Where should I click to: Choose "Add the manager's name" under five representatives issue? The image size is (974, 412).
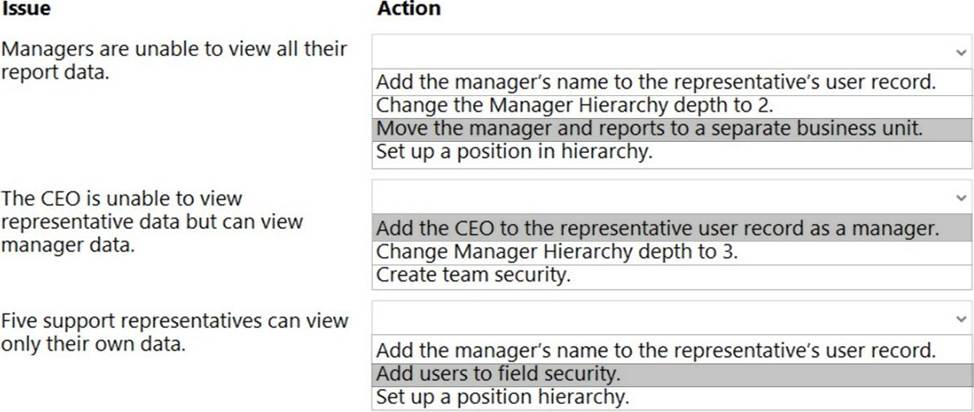(655, 350)
